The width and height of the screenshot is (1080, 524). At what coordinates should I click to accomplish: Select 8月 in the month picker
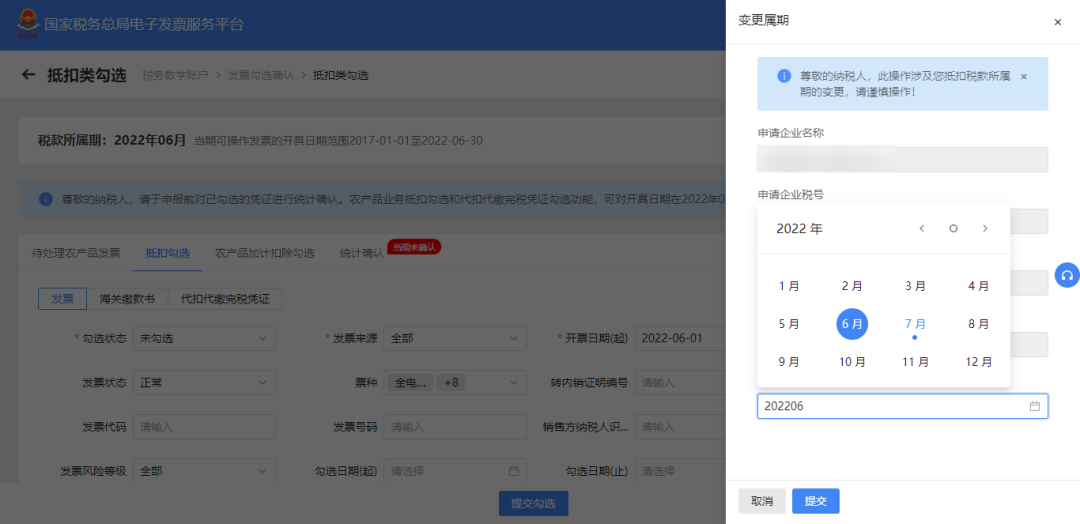tap(978, 324)
